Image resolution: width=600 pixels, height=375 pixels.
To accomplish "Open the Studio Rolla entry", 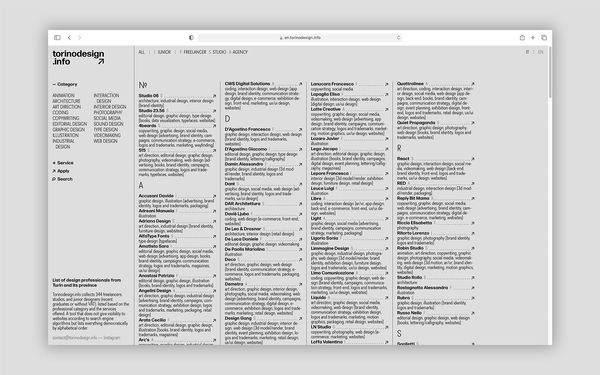I will point(409,277).
